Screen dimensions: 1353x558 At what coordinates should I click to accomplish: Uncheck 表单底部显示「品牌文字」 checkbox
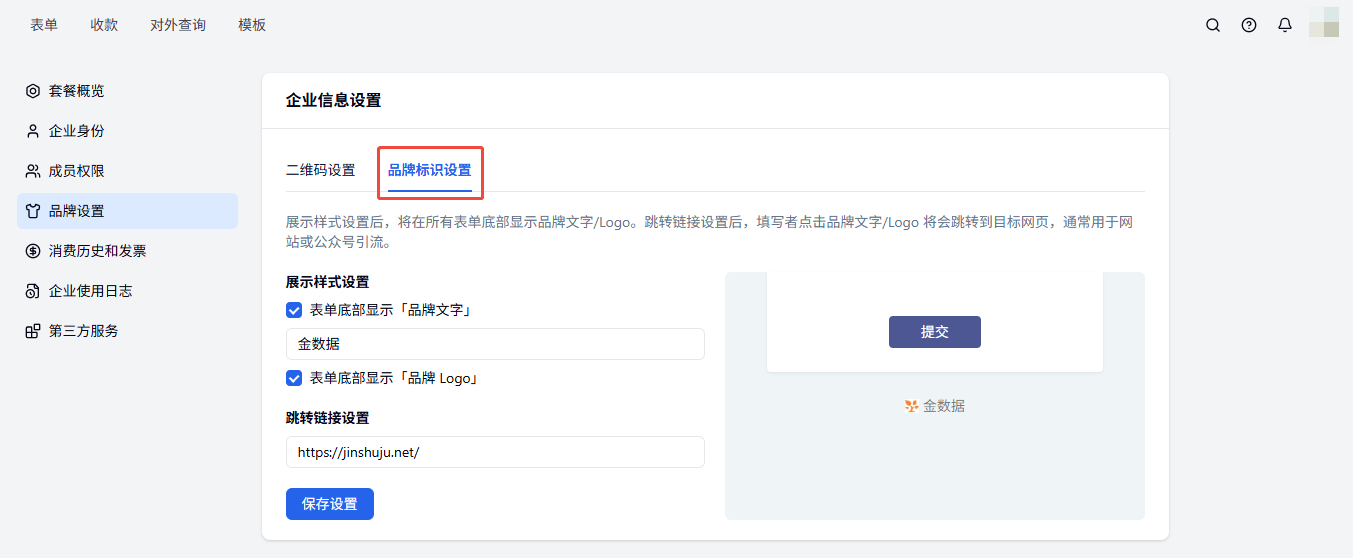coord(294,310)
